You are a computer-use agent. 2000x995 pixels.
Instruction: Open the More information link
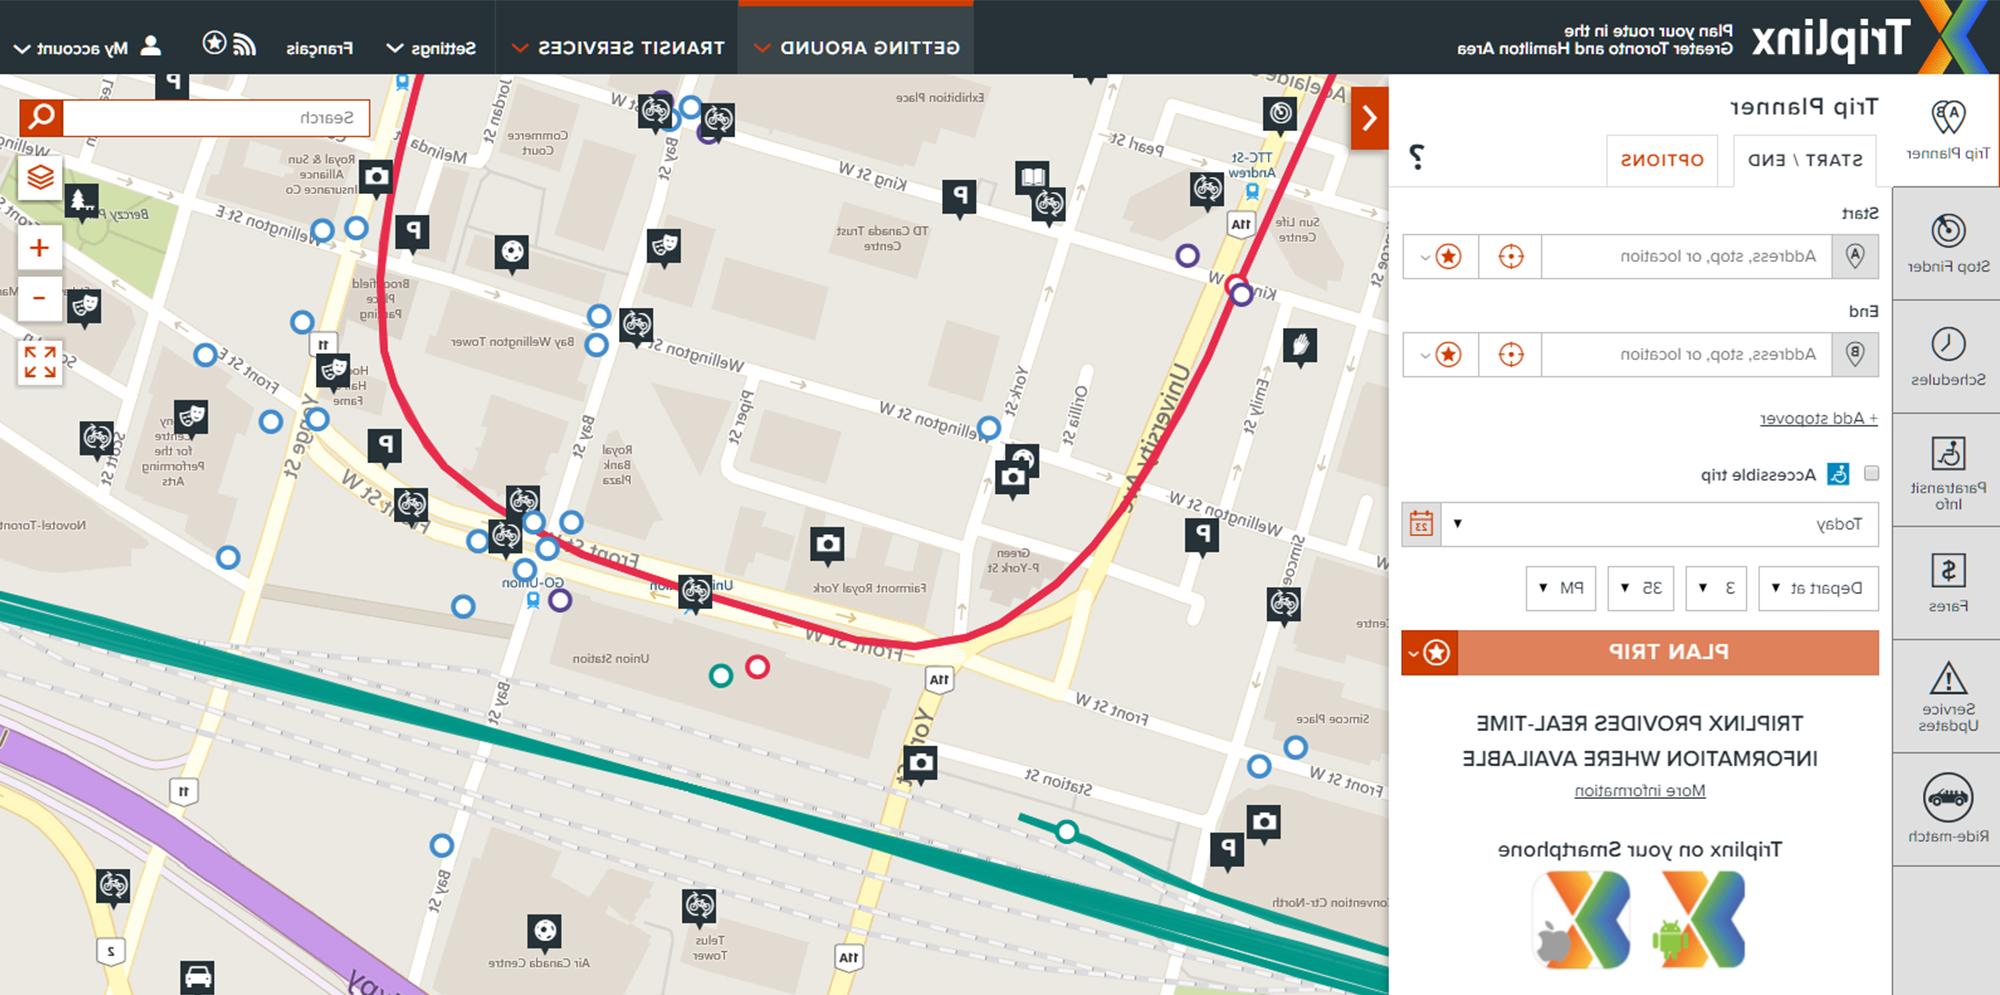point(1640,791)
